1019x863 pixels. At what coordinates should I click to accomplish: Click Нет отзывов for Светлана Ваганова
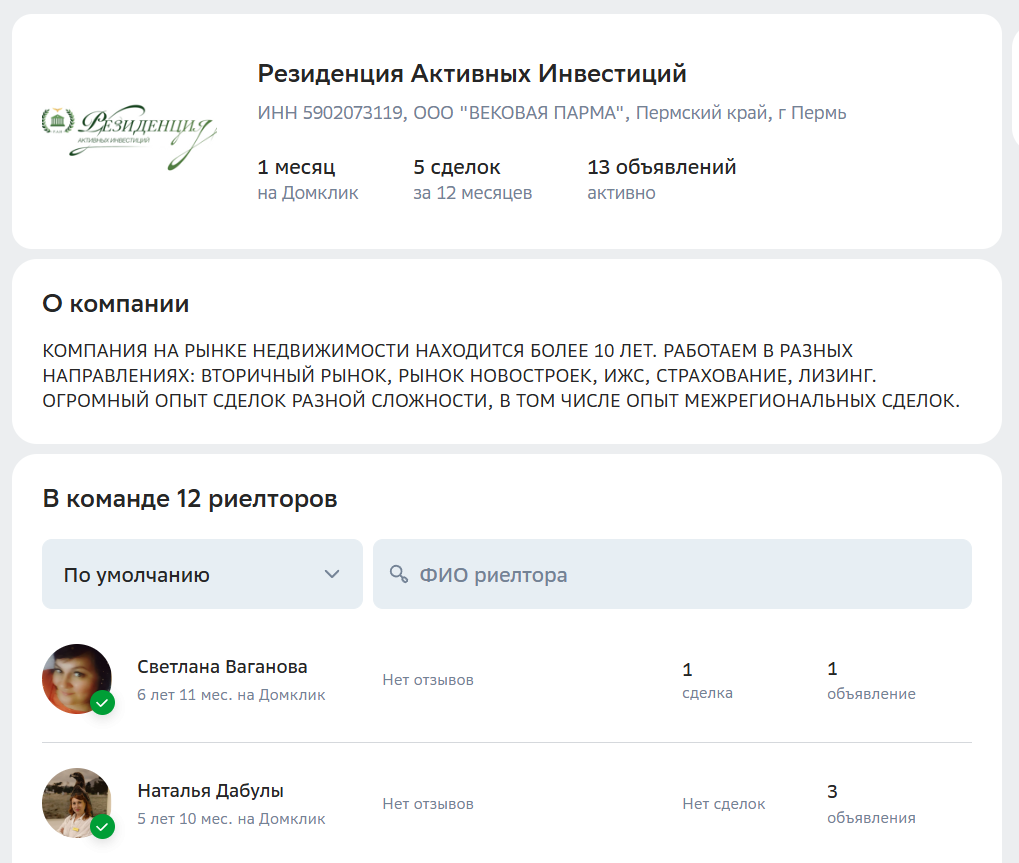coord(428,680)
